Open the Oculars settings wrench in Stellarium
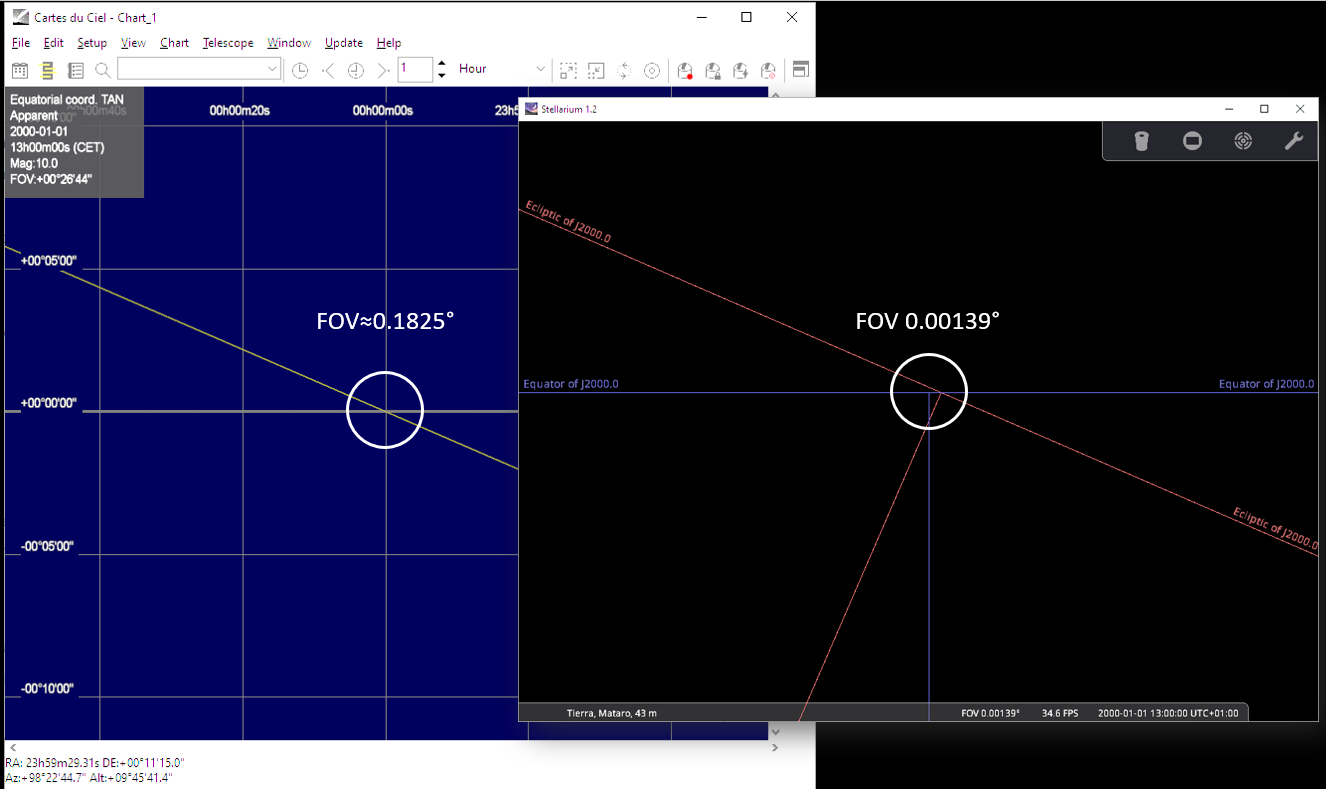The width and height of the screenshot is (1326, 789). click(x=1294, y=141)
